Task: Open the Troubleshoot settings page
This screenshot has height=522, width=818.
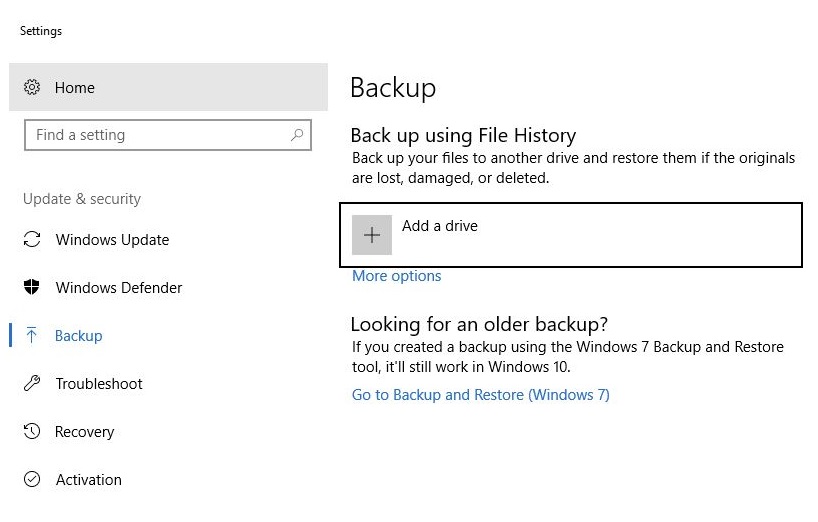Action: (99, 384)
